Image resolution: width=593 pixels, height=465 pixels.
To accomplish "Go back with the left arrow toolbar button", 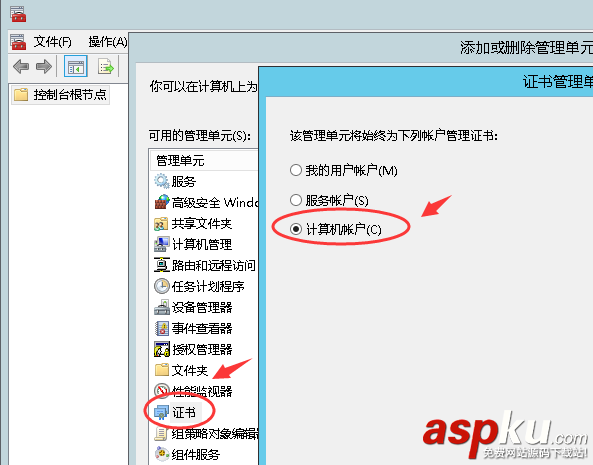I will pyautogui.click(x=21, y=67).
